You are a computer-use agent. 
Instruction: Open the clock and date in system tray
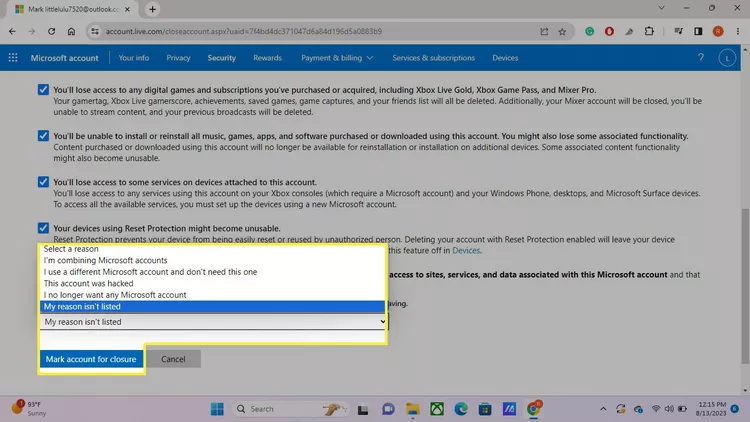click(x=712, y=409)
